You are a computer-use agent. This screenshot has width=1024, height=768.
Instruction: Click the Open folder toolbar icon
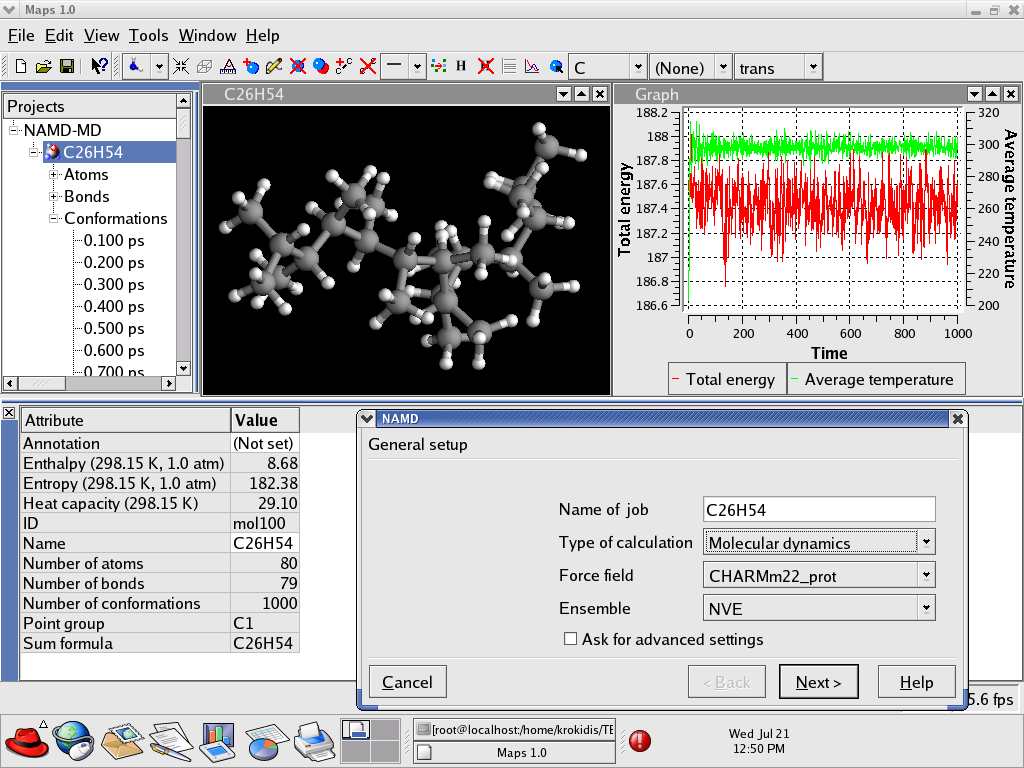43,67
